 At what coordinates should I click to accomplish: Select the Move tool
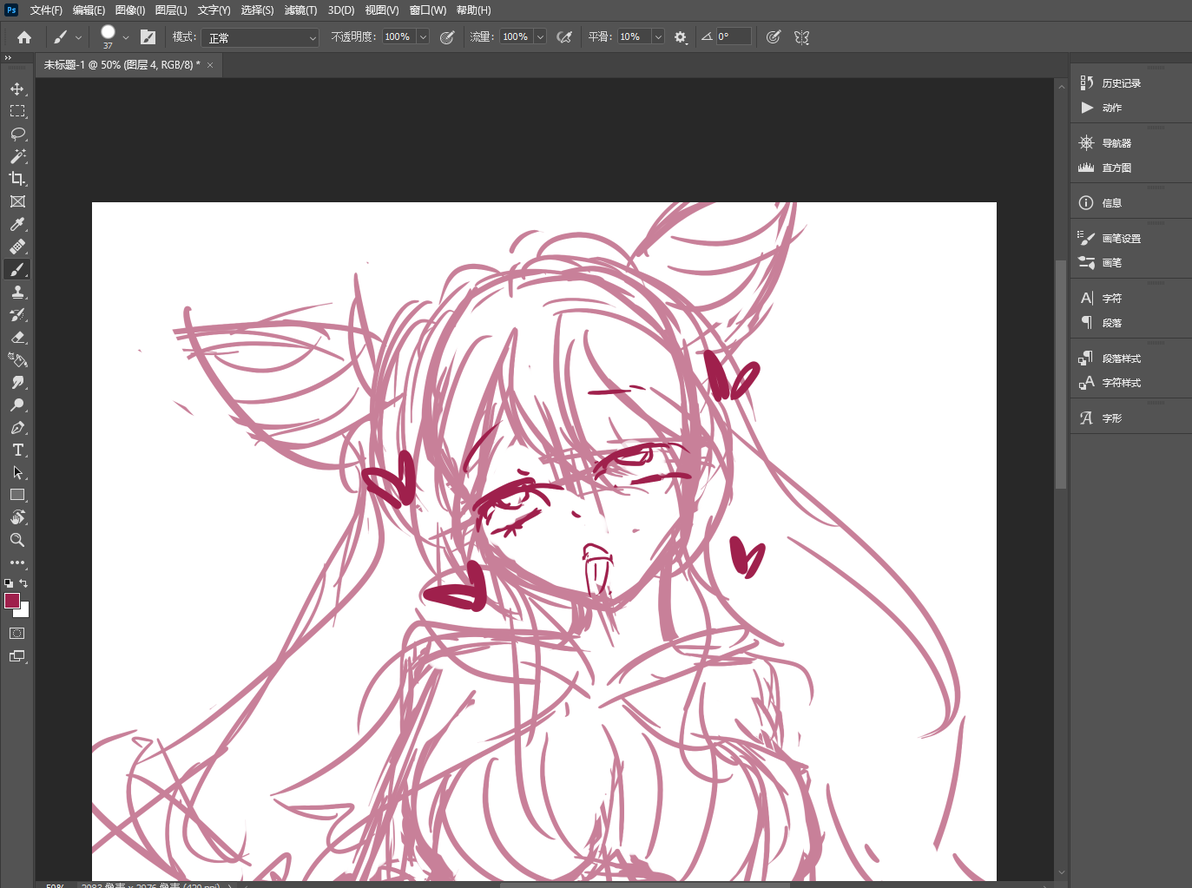click(x=17, y=89)
